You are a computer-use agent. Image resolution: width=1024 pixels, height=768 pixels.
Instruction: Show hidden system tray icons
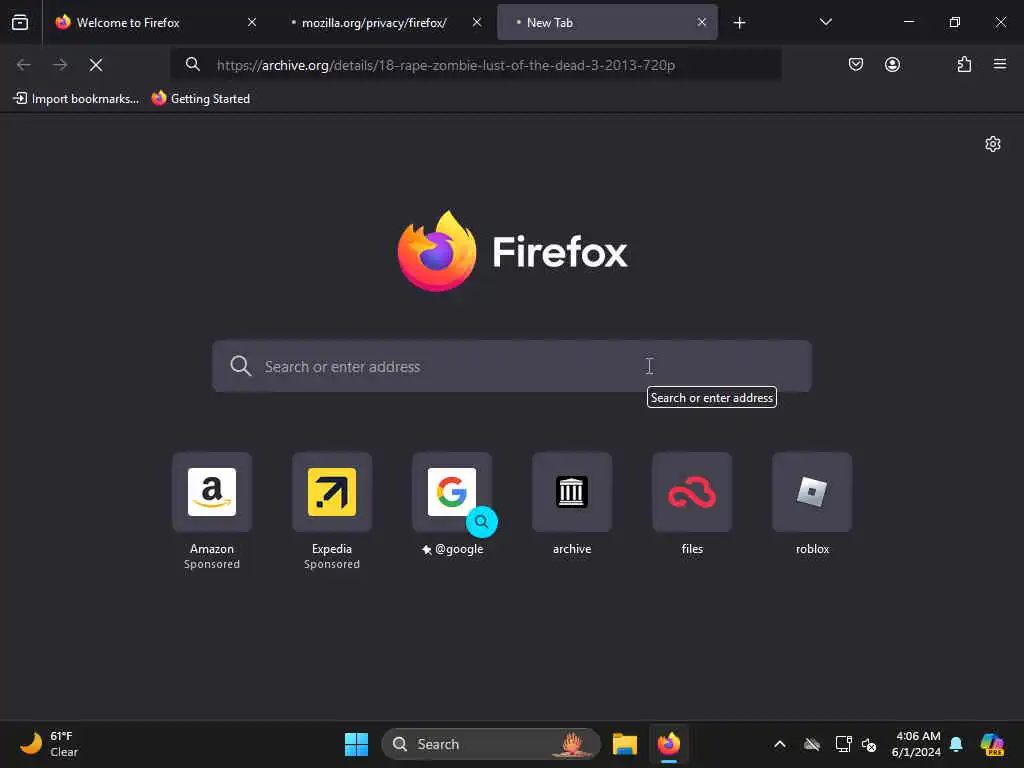pyautogui.click(x=780, y=744)
